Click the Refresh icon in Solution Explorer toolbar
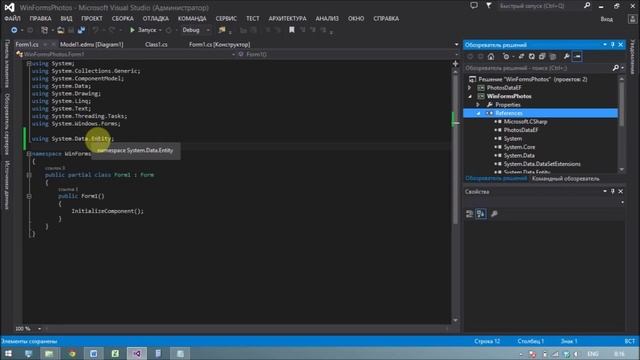 click(x=531, y=57)
